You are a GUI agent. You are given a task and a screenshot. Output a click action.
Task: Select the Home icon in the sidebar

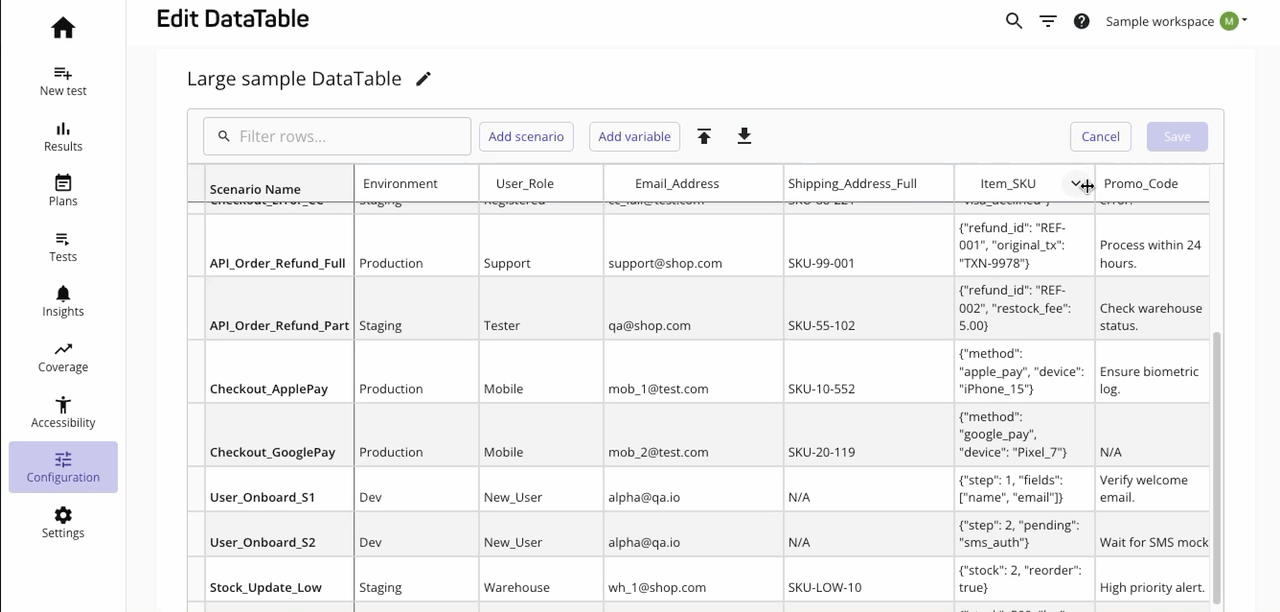pyautogui.click(x=62, y=27)
